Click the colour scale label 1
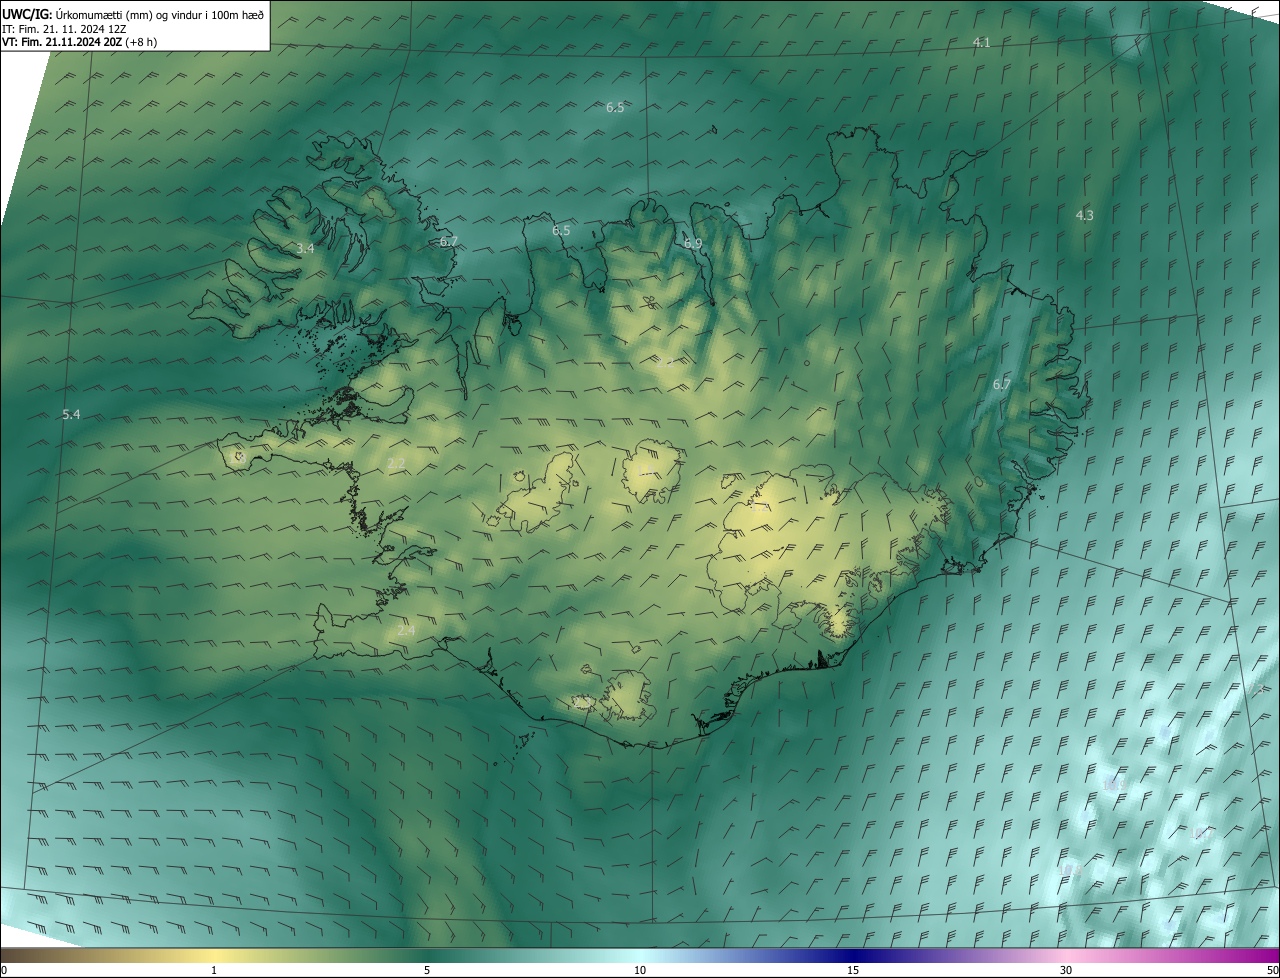The width and height of the screenshot is (1280, 978). click(x=214, y=970)
